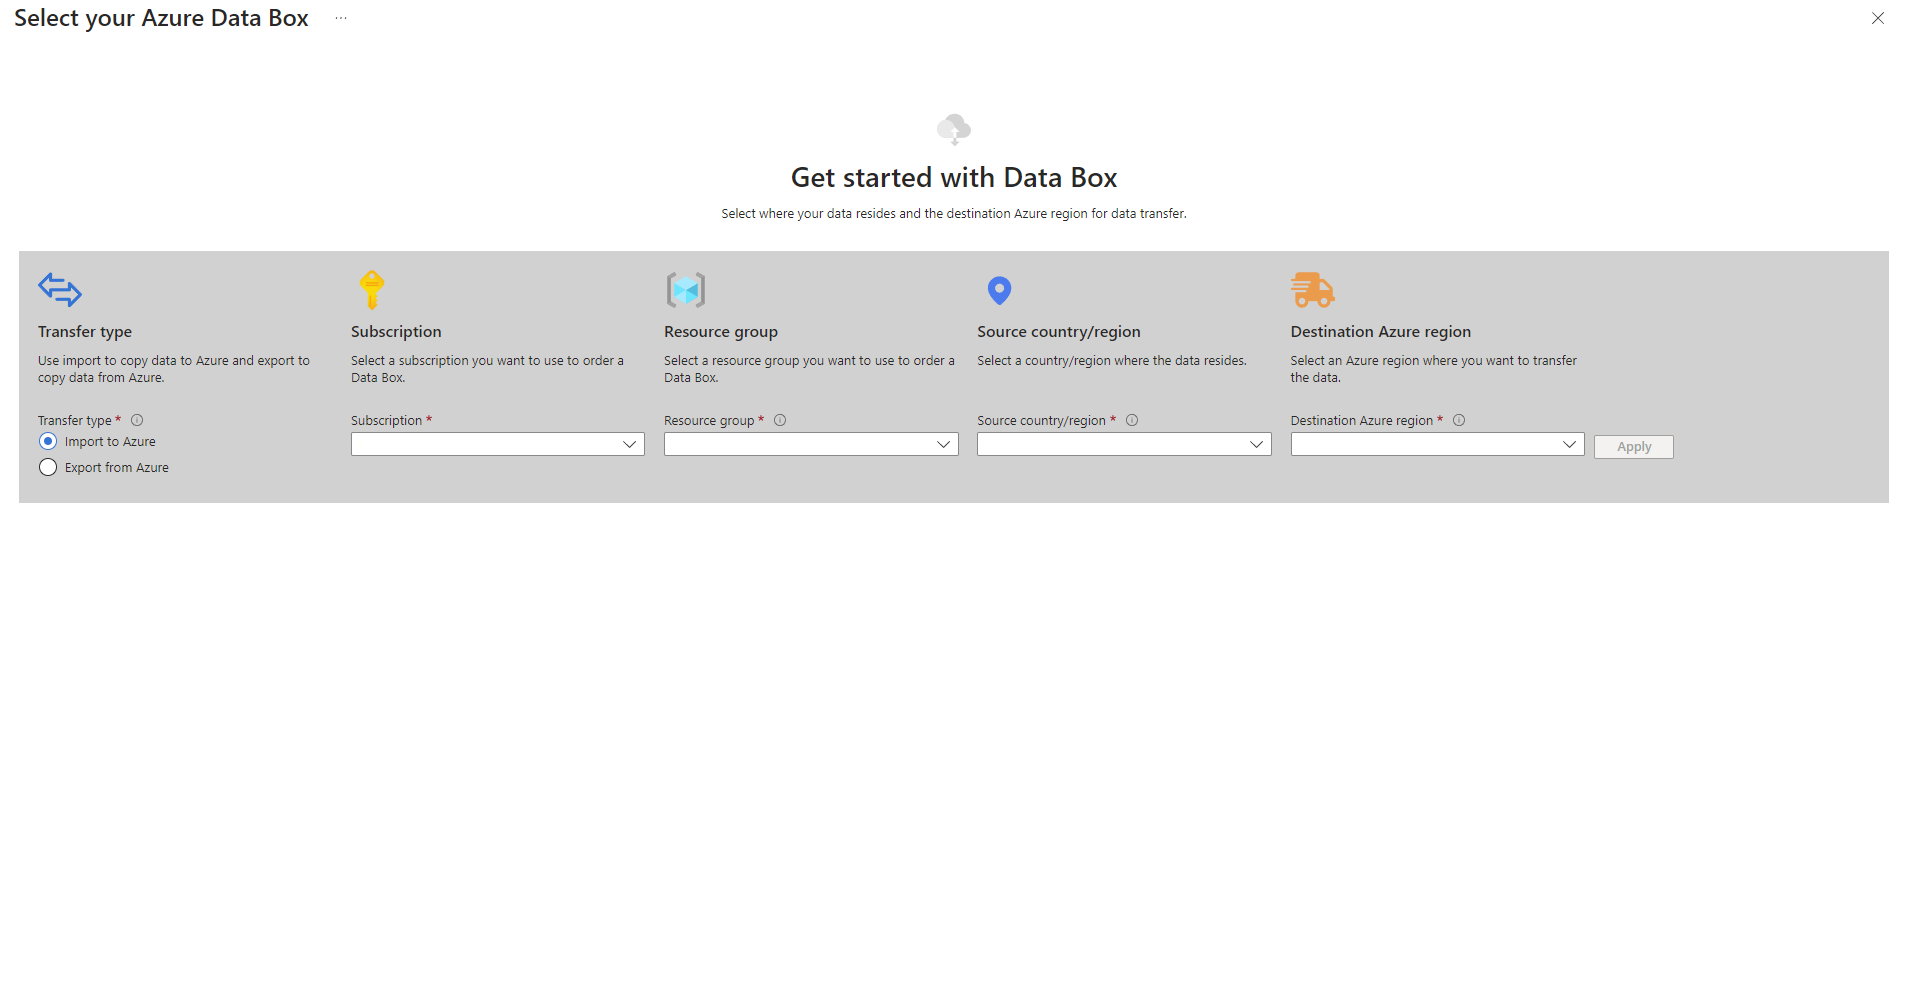
Task: Click info icon beside Source country/region label
Action: [1132, 420]
